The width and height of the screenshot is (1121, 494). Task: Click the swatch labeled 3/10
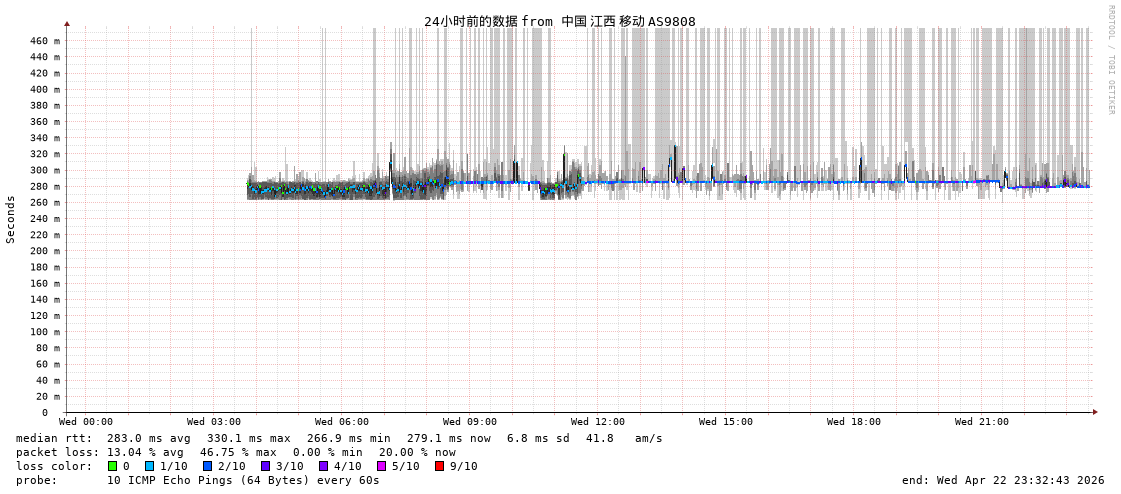pos(265,466)
